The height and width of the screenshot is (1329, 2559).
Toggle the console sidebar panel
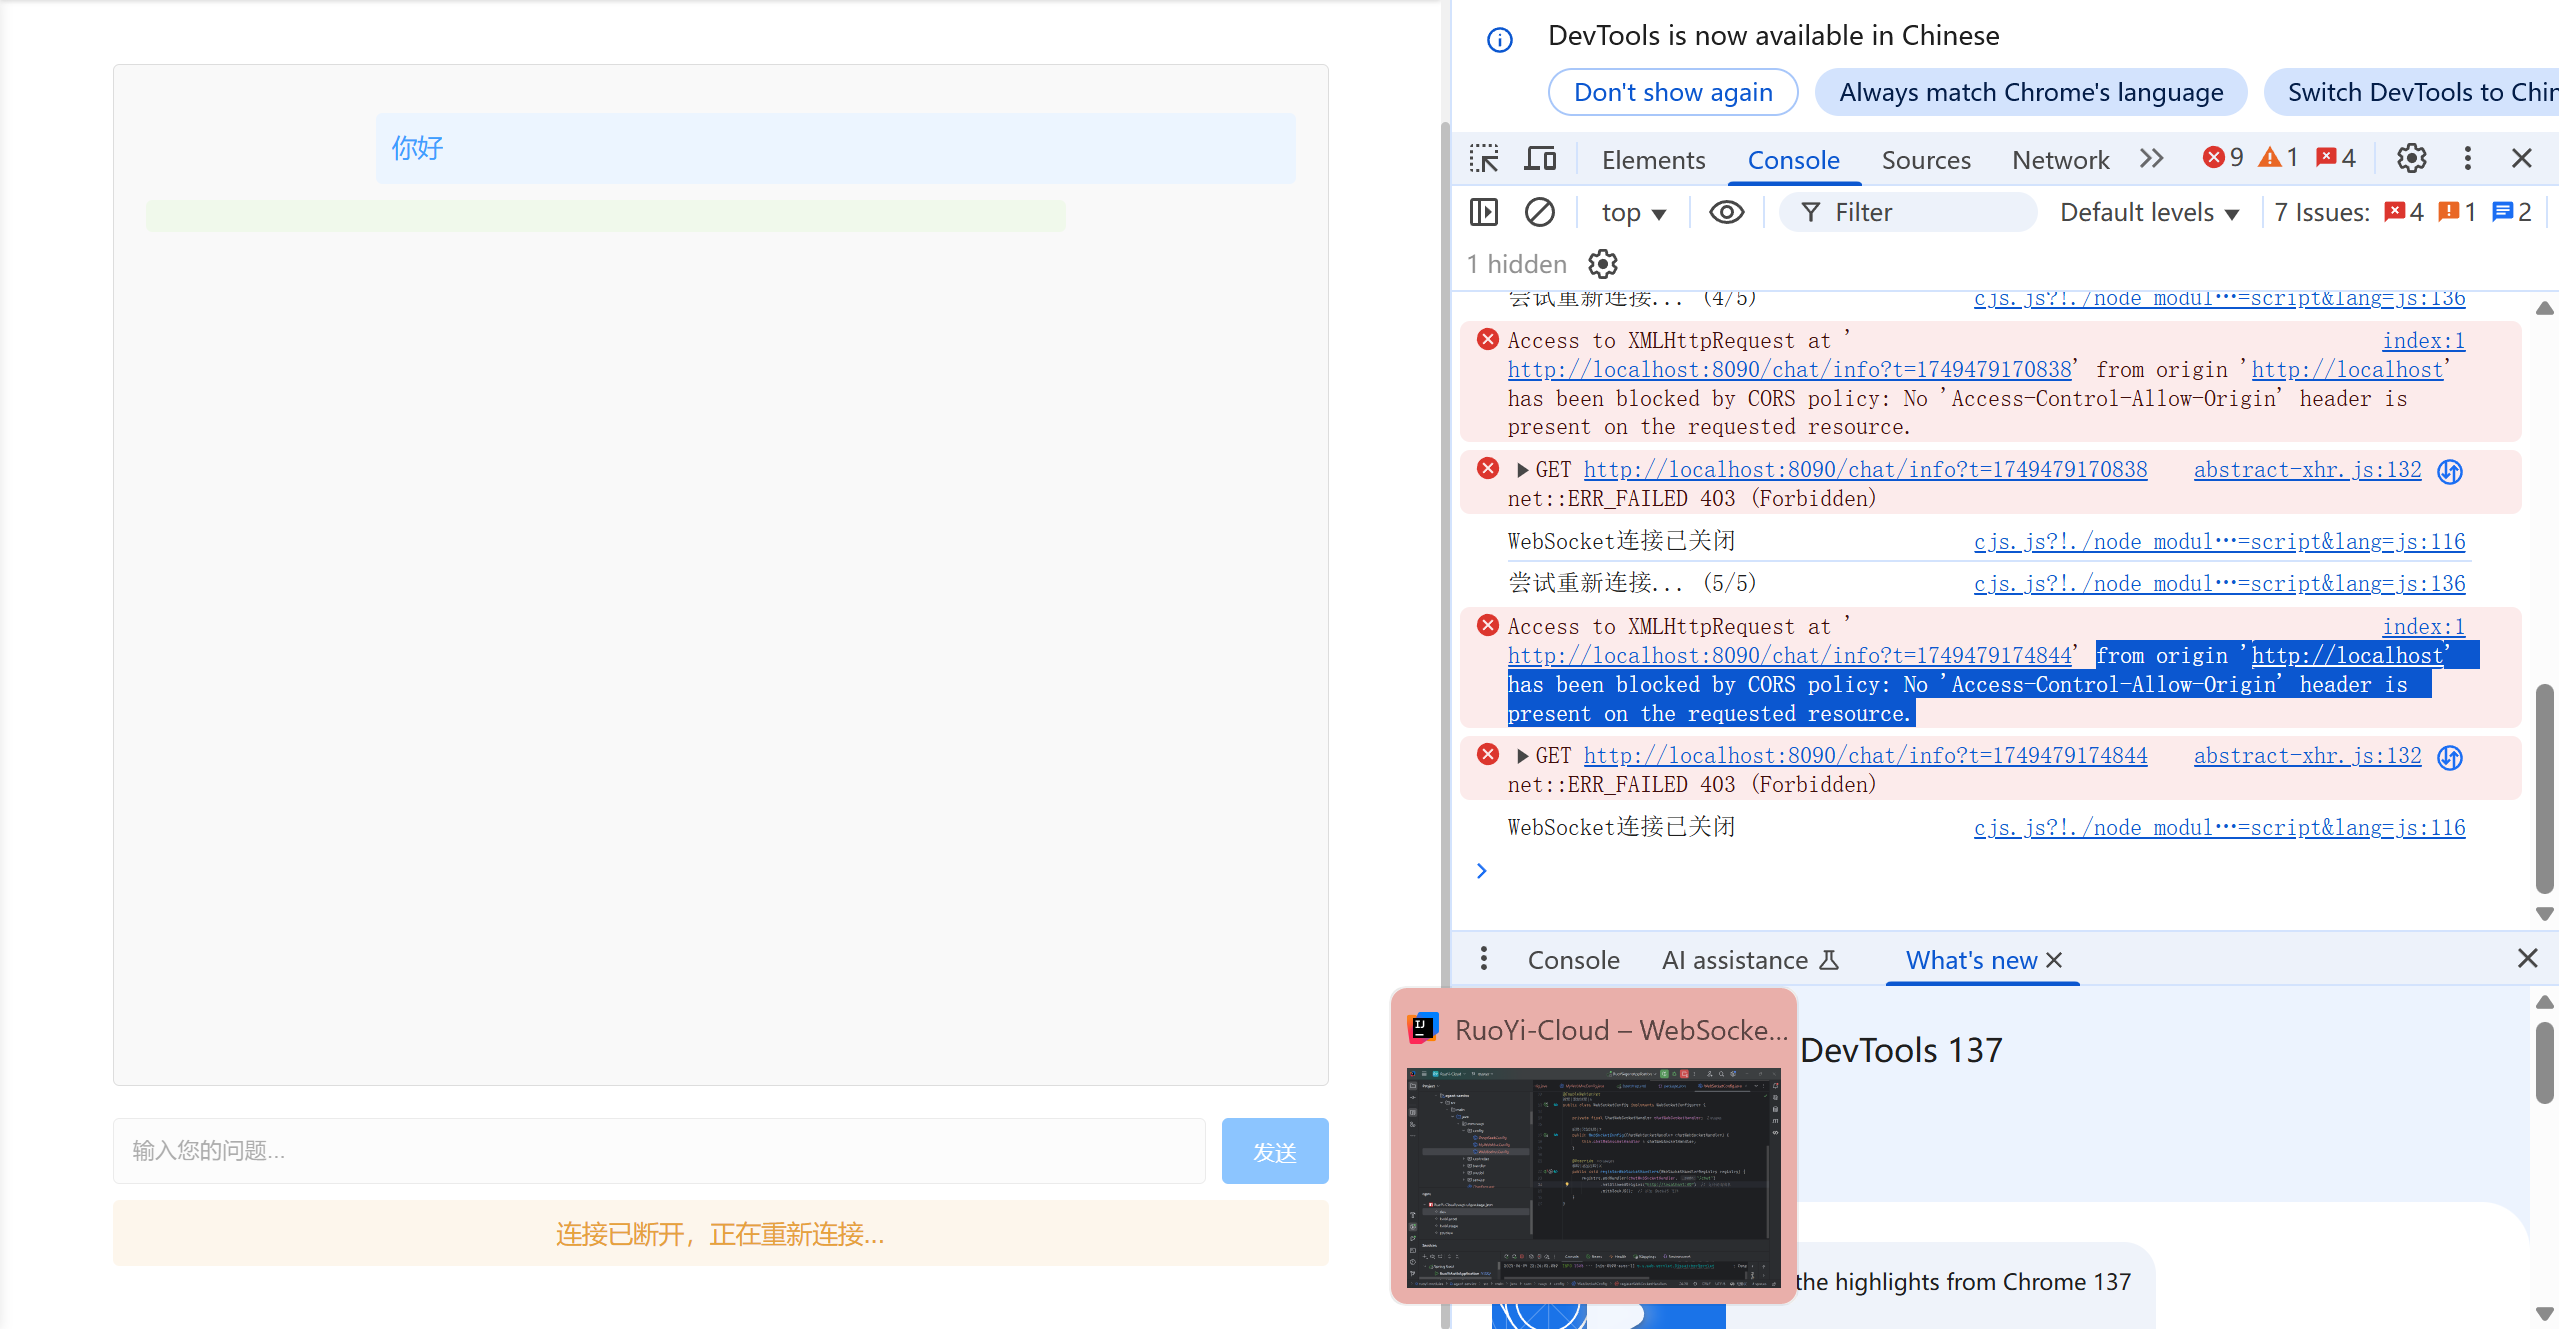1483,211
